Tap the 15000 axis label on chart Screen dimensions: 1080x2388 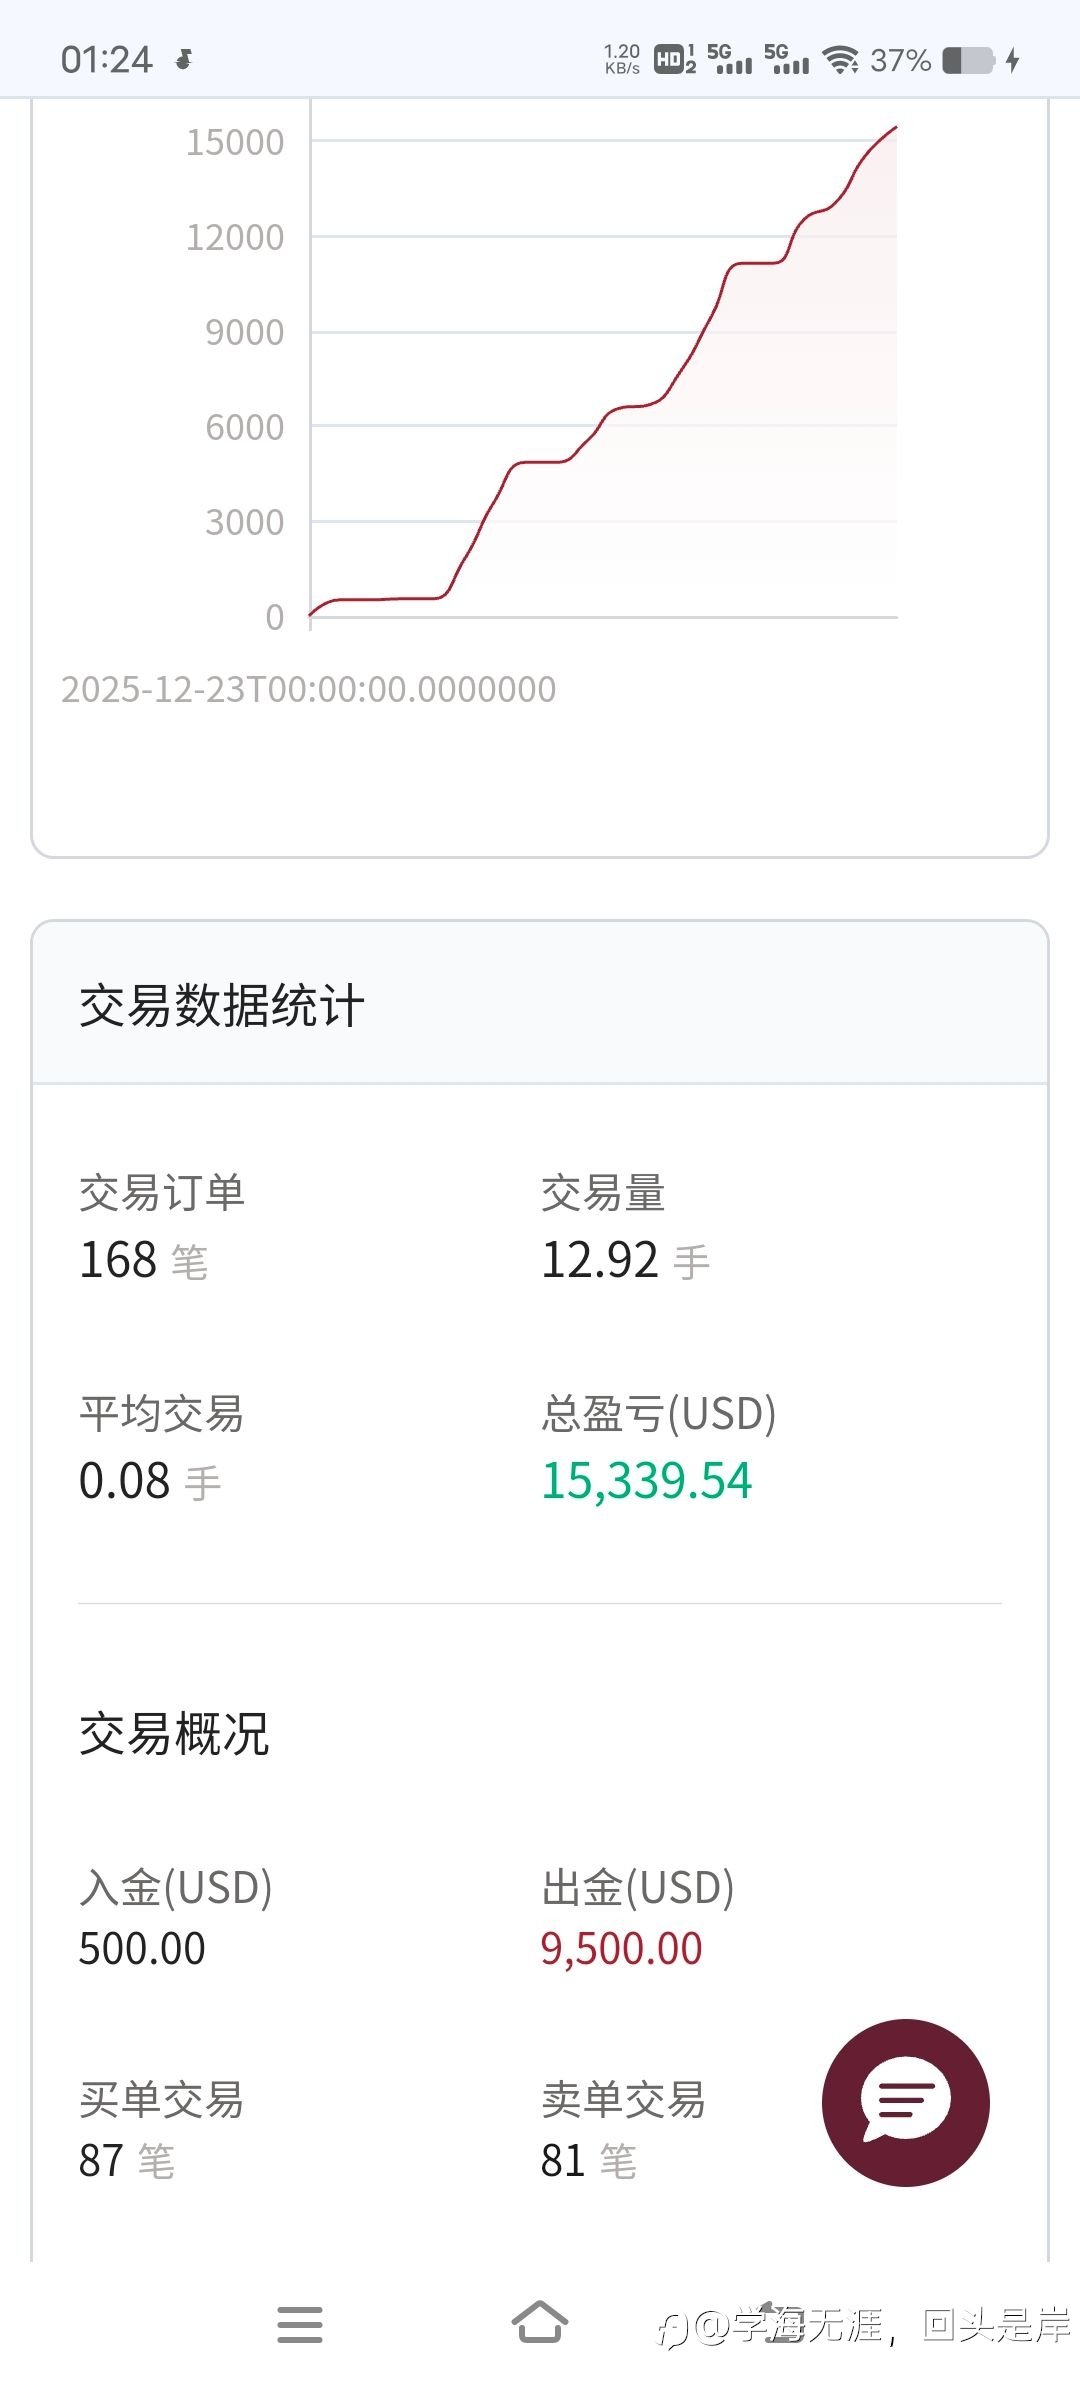click(235, 142)
